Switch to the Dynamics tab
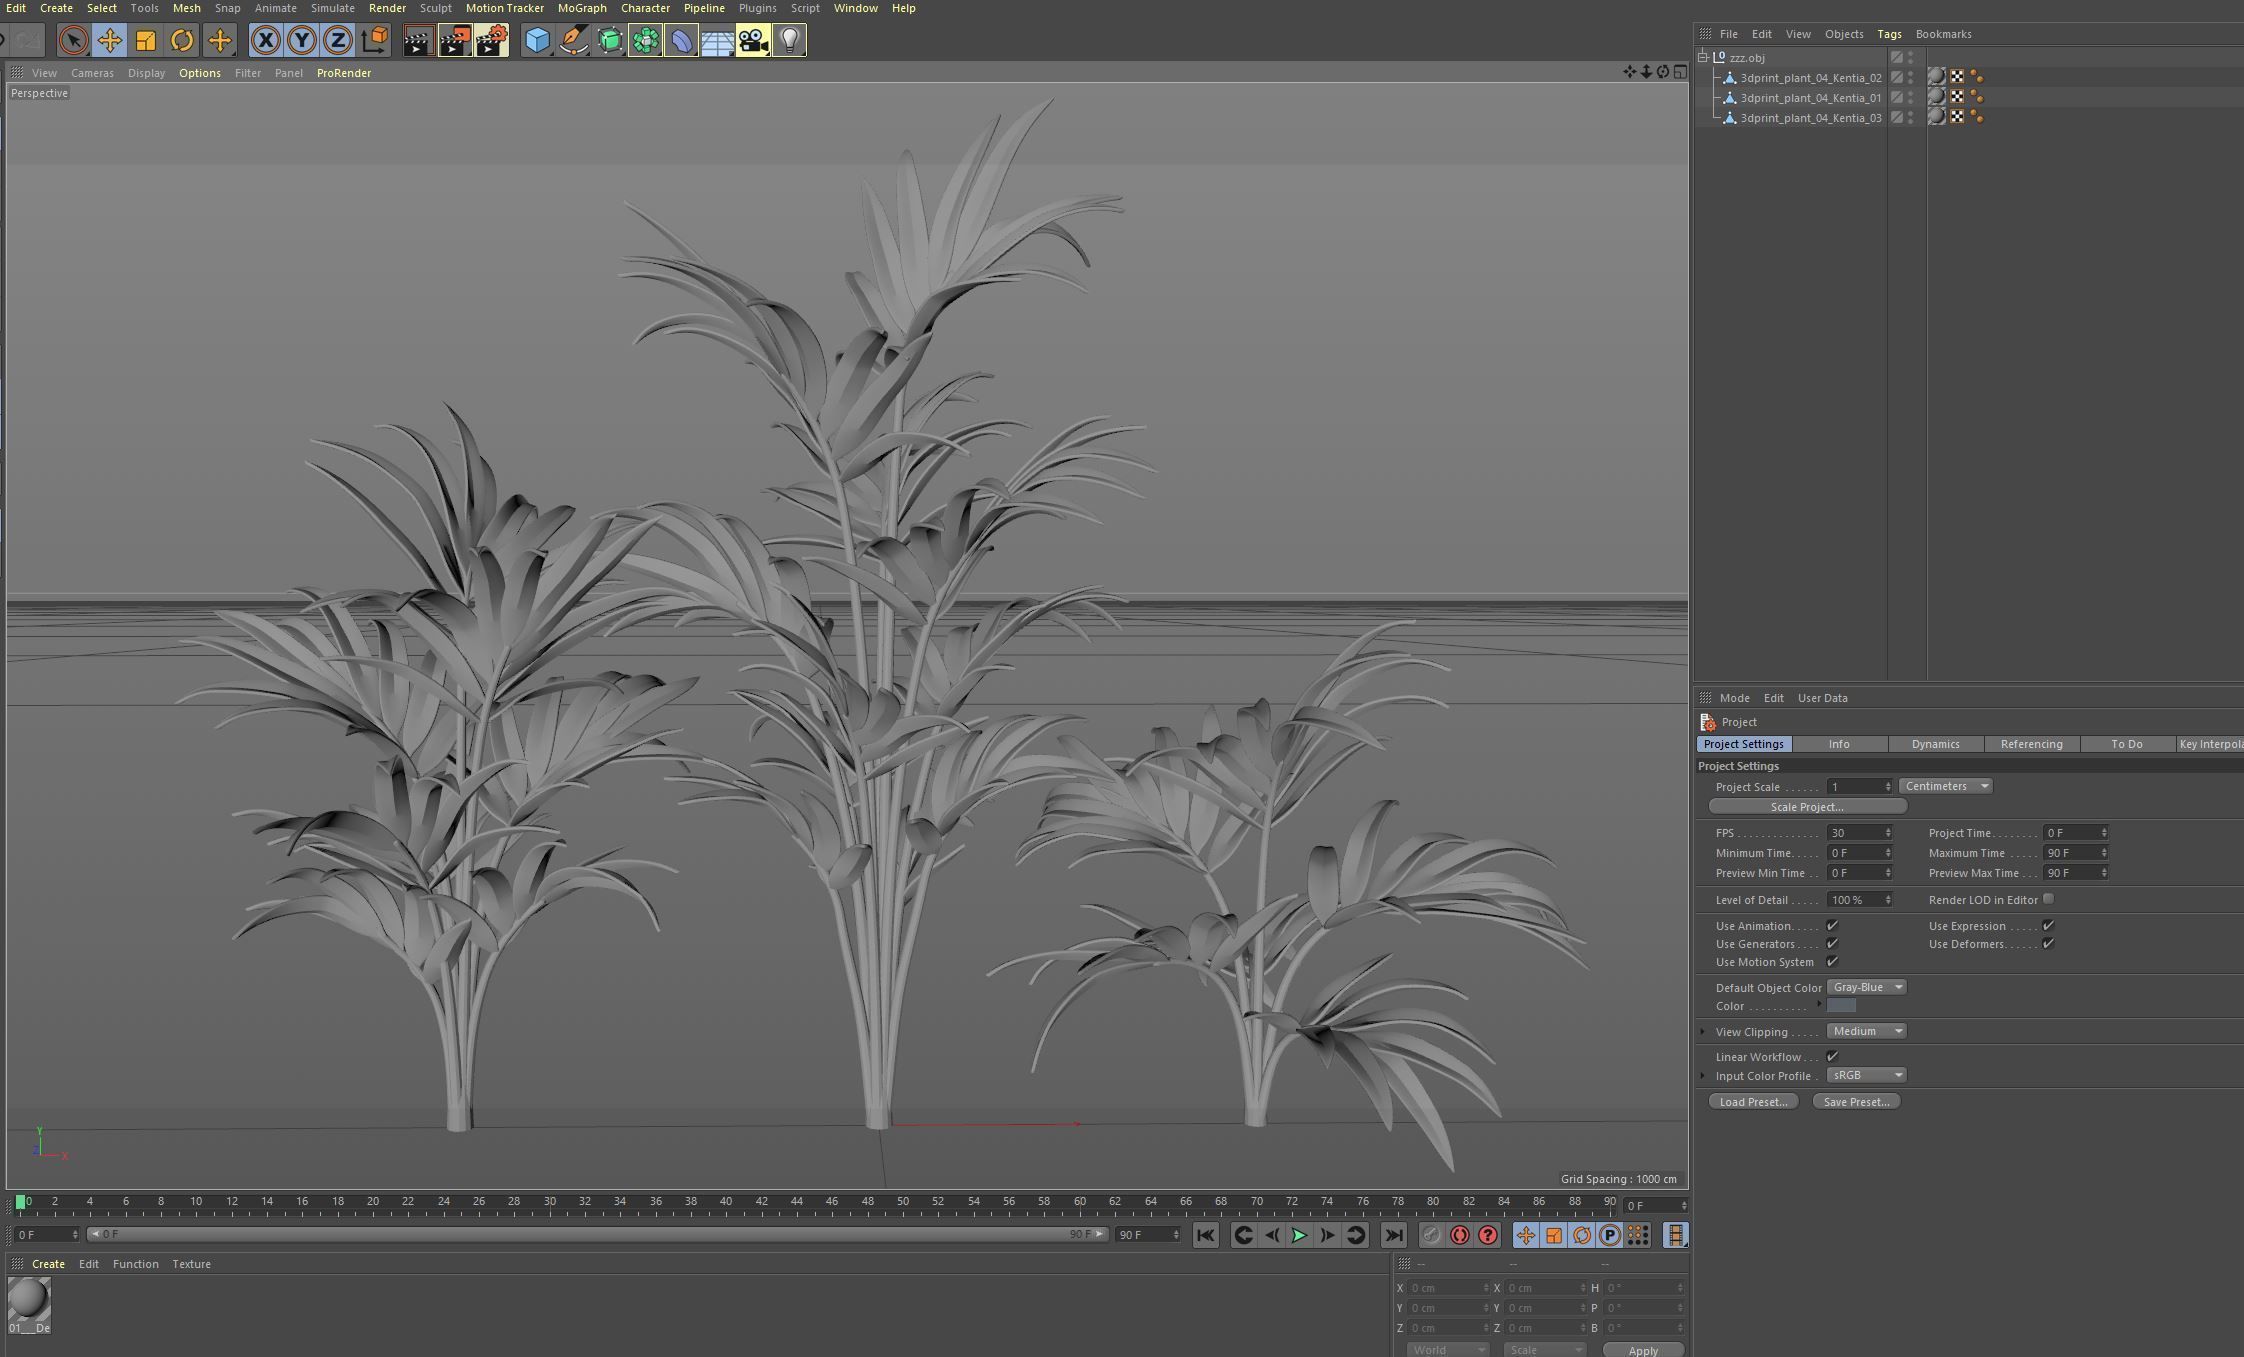 (x=1935, y=744)
